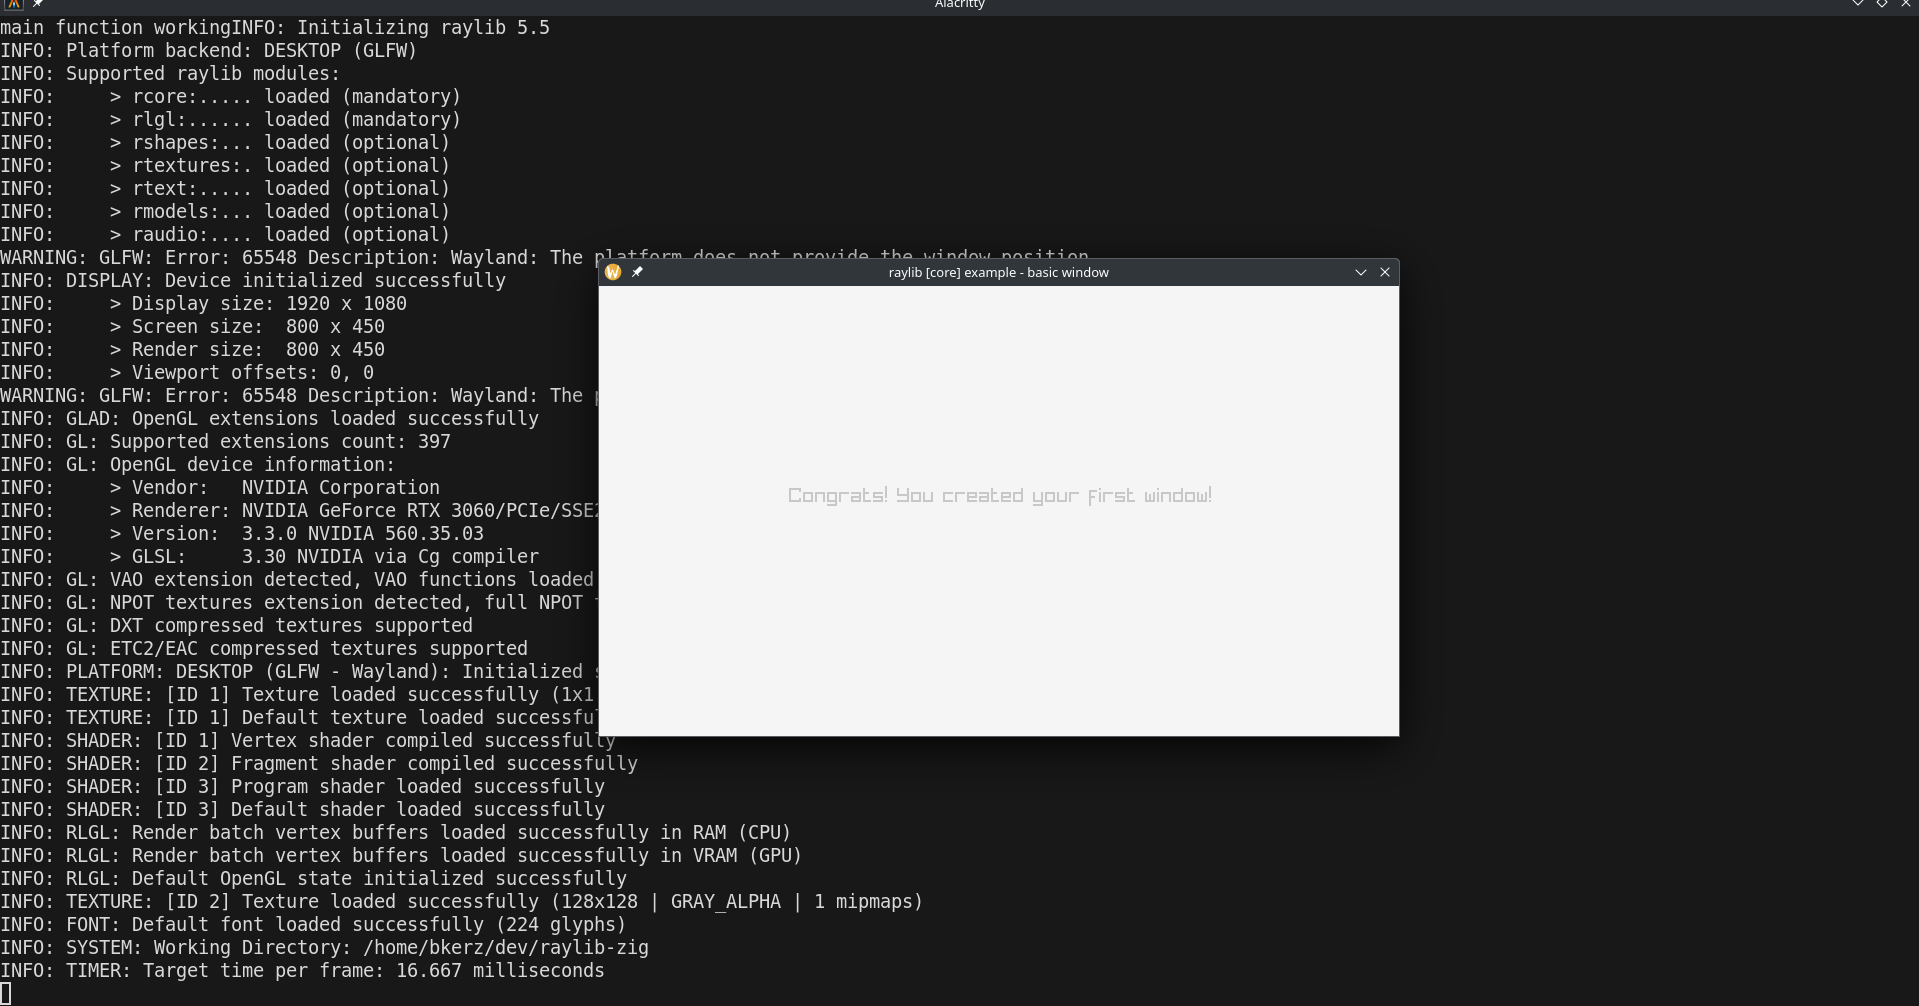Click 'GL: Supported extensions count: 397' line
The width and height of the screenshot is (1919, 1006).
225,442
